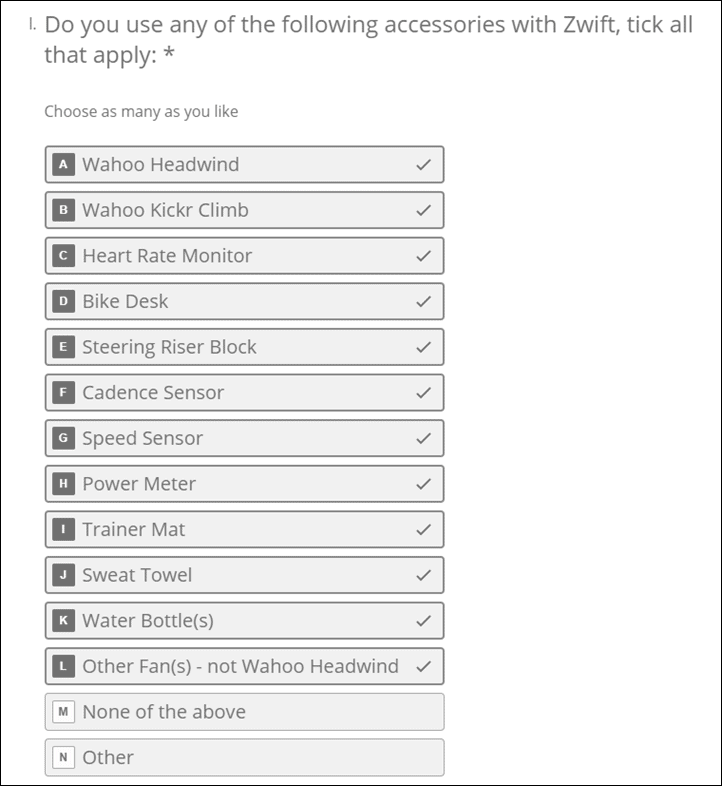Toggle the Water Bottle(s) option
722x786 pixels.
[x=245, y=621]
